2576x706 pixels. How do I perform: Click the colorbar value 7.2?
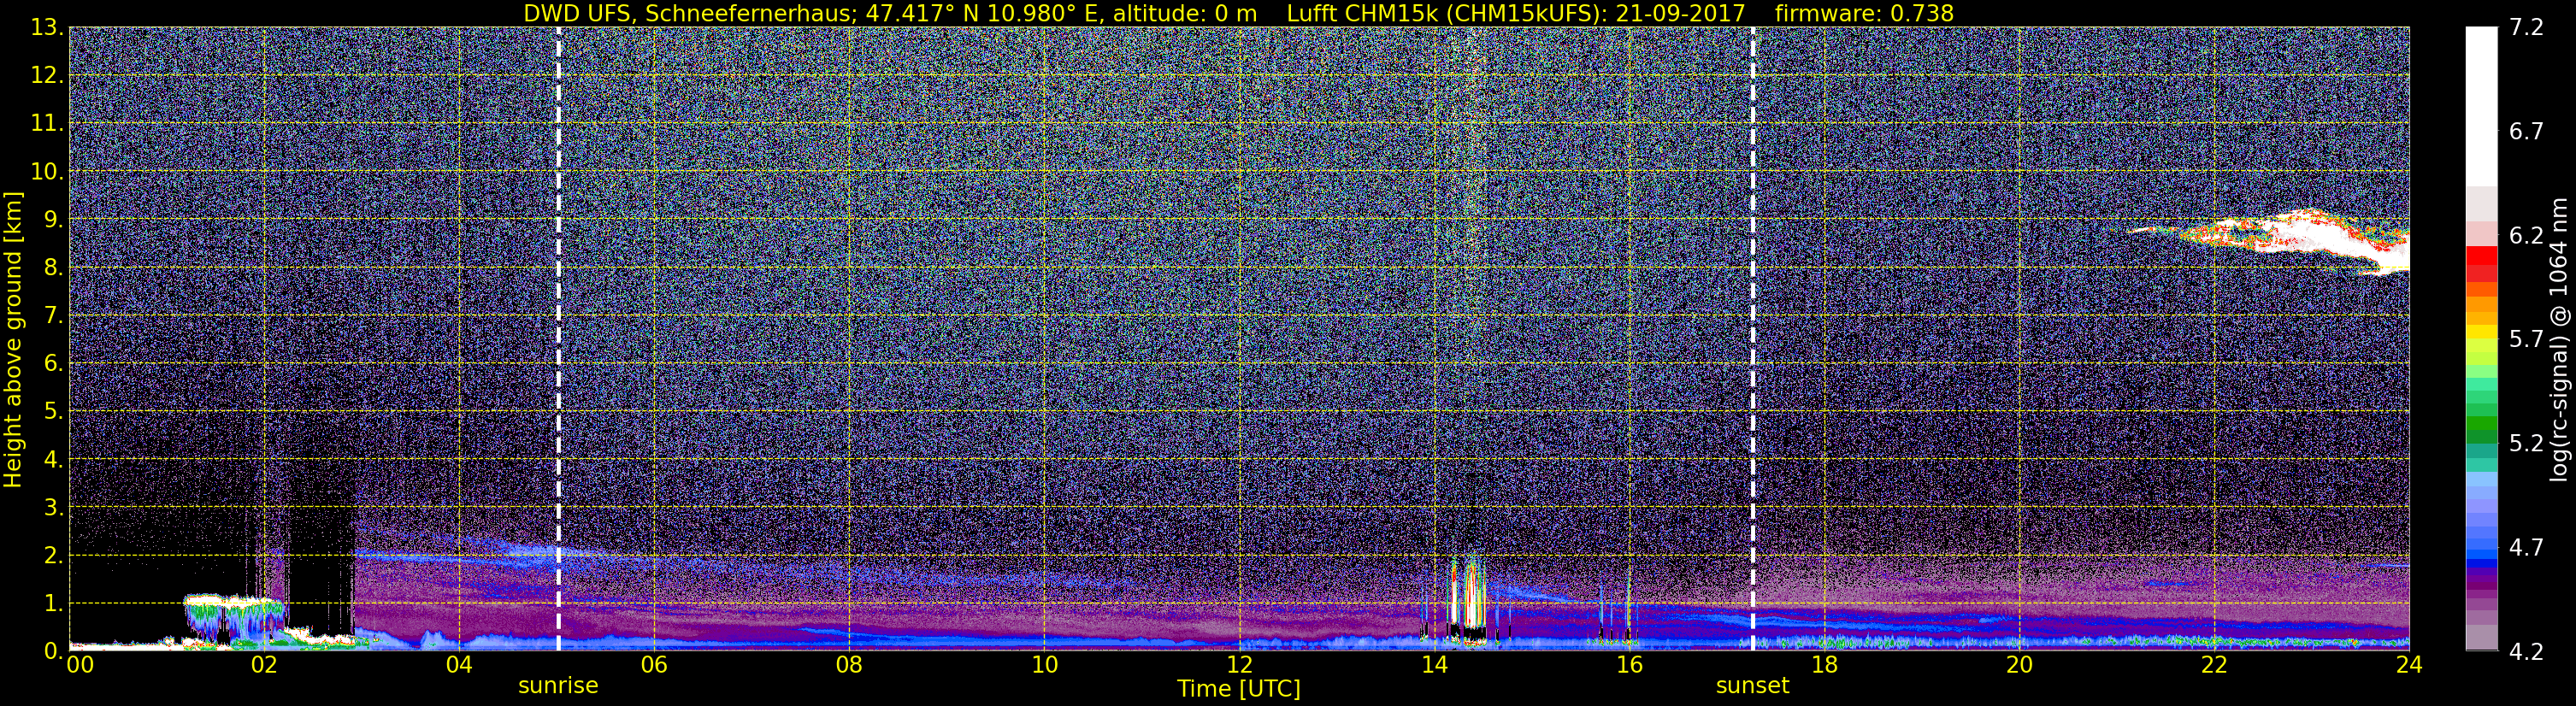[2526, 28]
